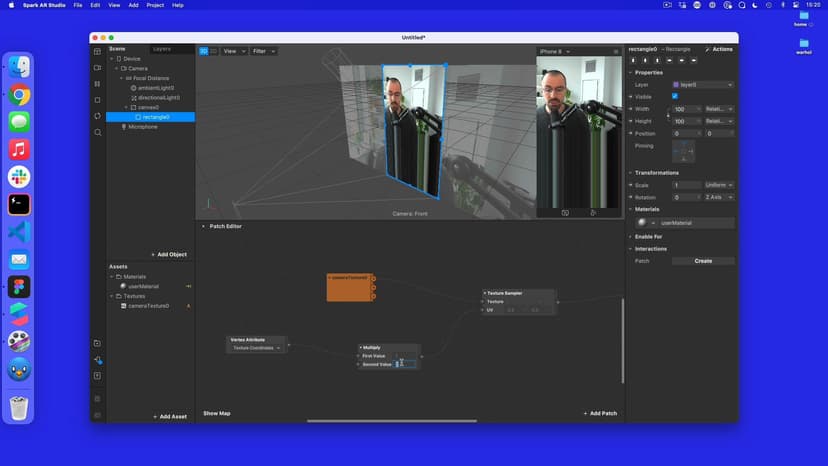Click fifth alignment icon in inspector

pos(682,61)
